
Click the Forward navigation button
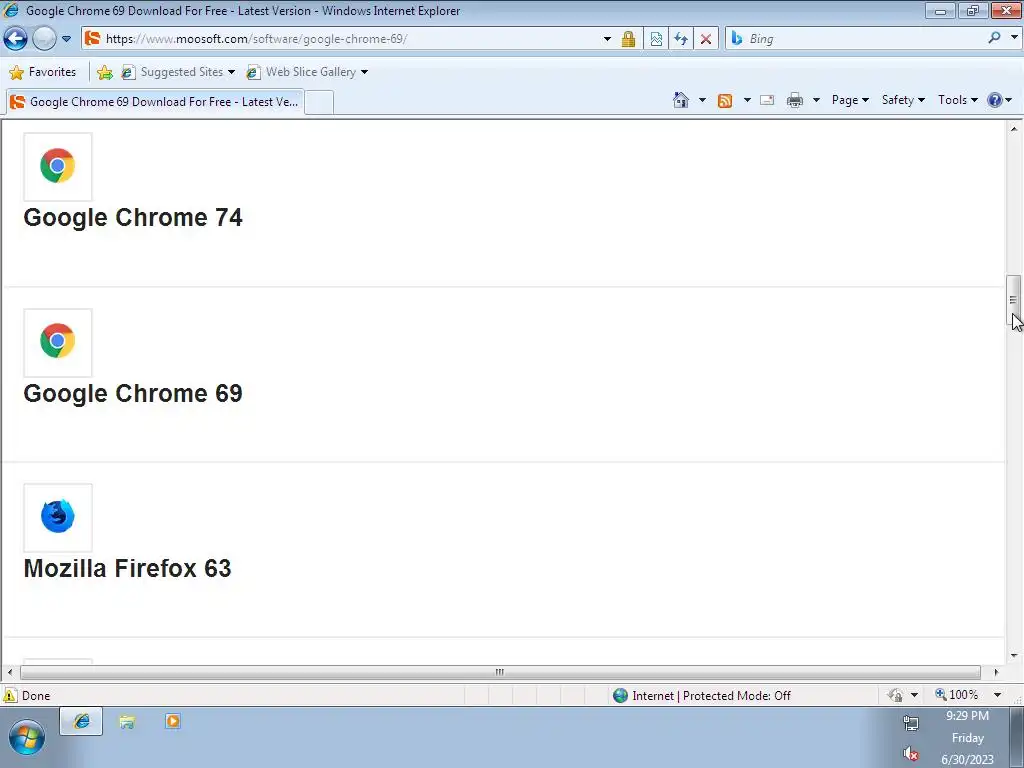click(44, 39)
